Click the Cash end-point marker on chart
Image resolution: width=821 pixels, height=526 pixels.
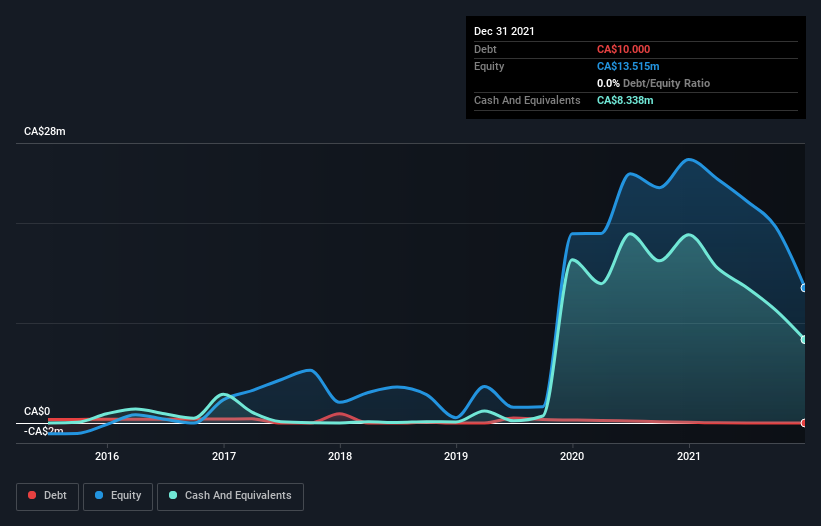pyautogui.click(x=804, y=340)
